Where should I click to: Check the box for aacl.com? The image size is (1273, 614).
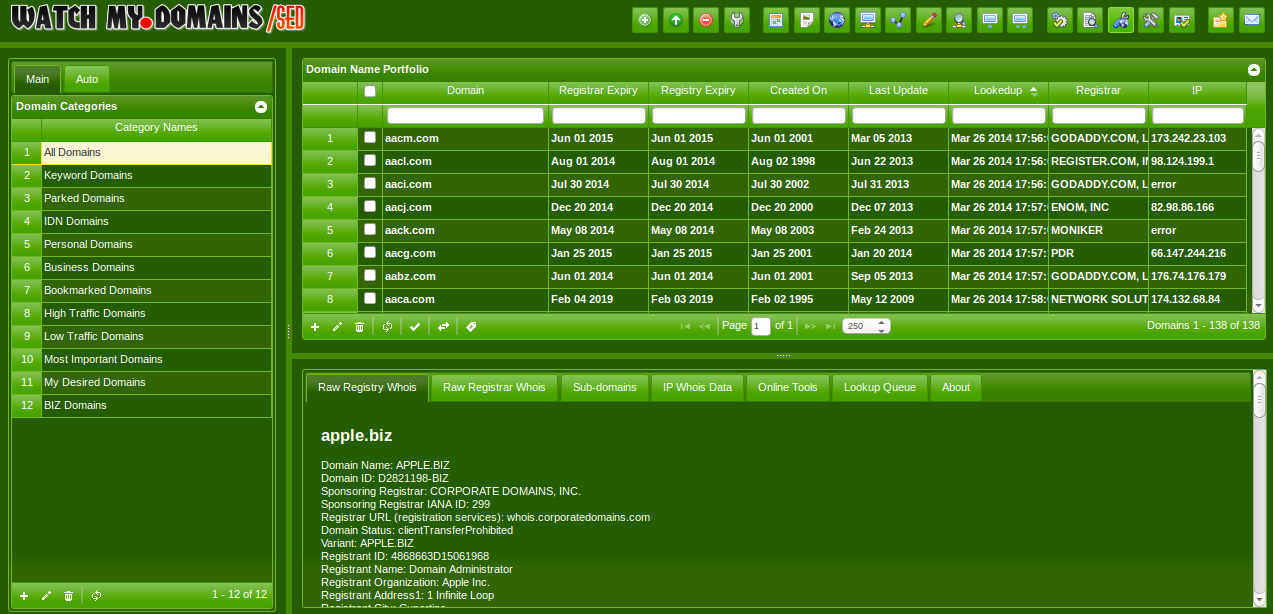click(370, 161)
